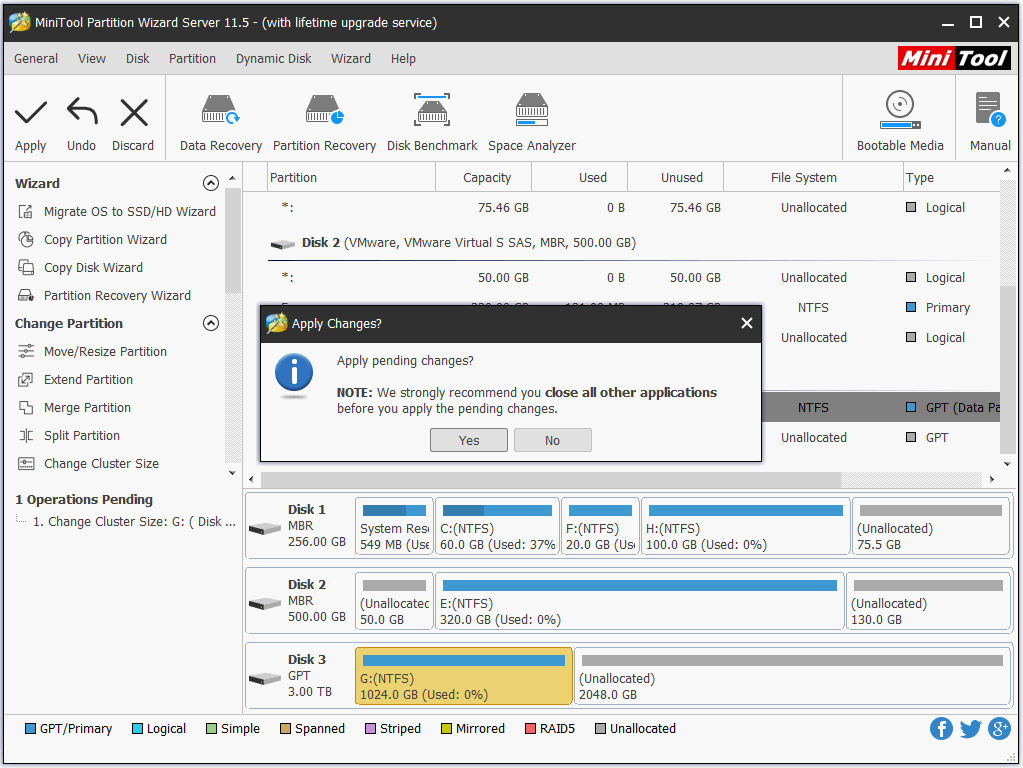1023x768 pixels.
Task: Click the sidebar scroll-down arrow
Action: pyautogui.click(x=232, y=473)
